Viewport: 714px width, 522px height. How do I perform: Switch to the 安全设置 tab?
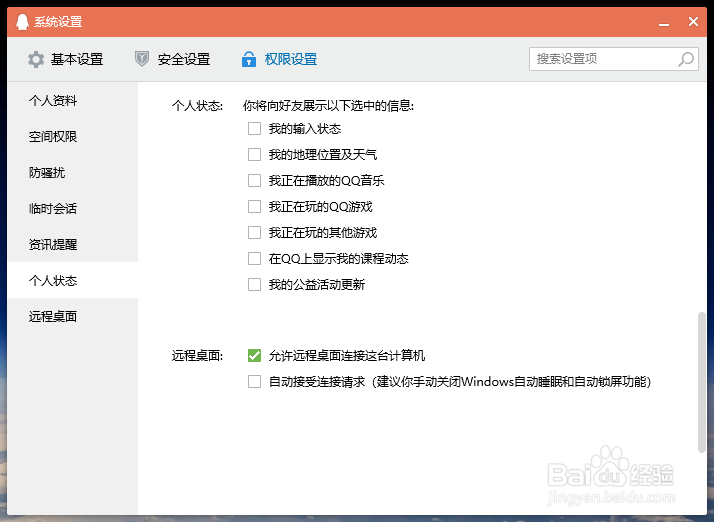tap(173, 59)
